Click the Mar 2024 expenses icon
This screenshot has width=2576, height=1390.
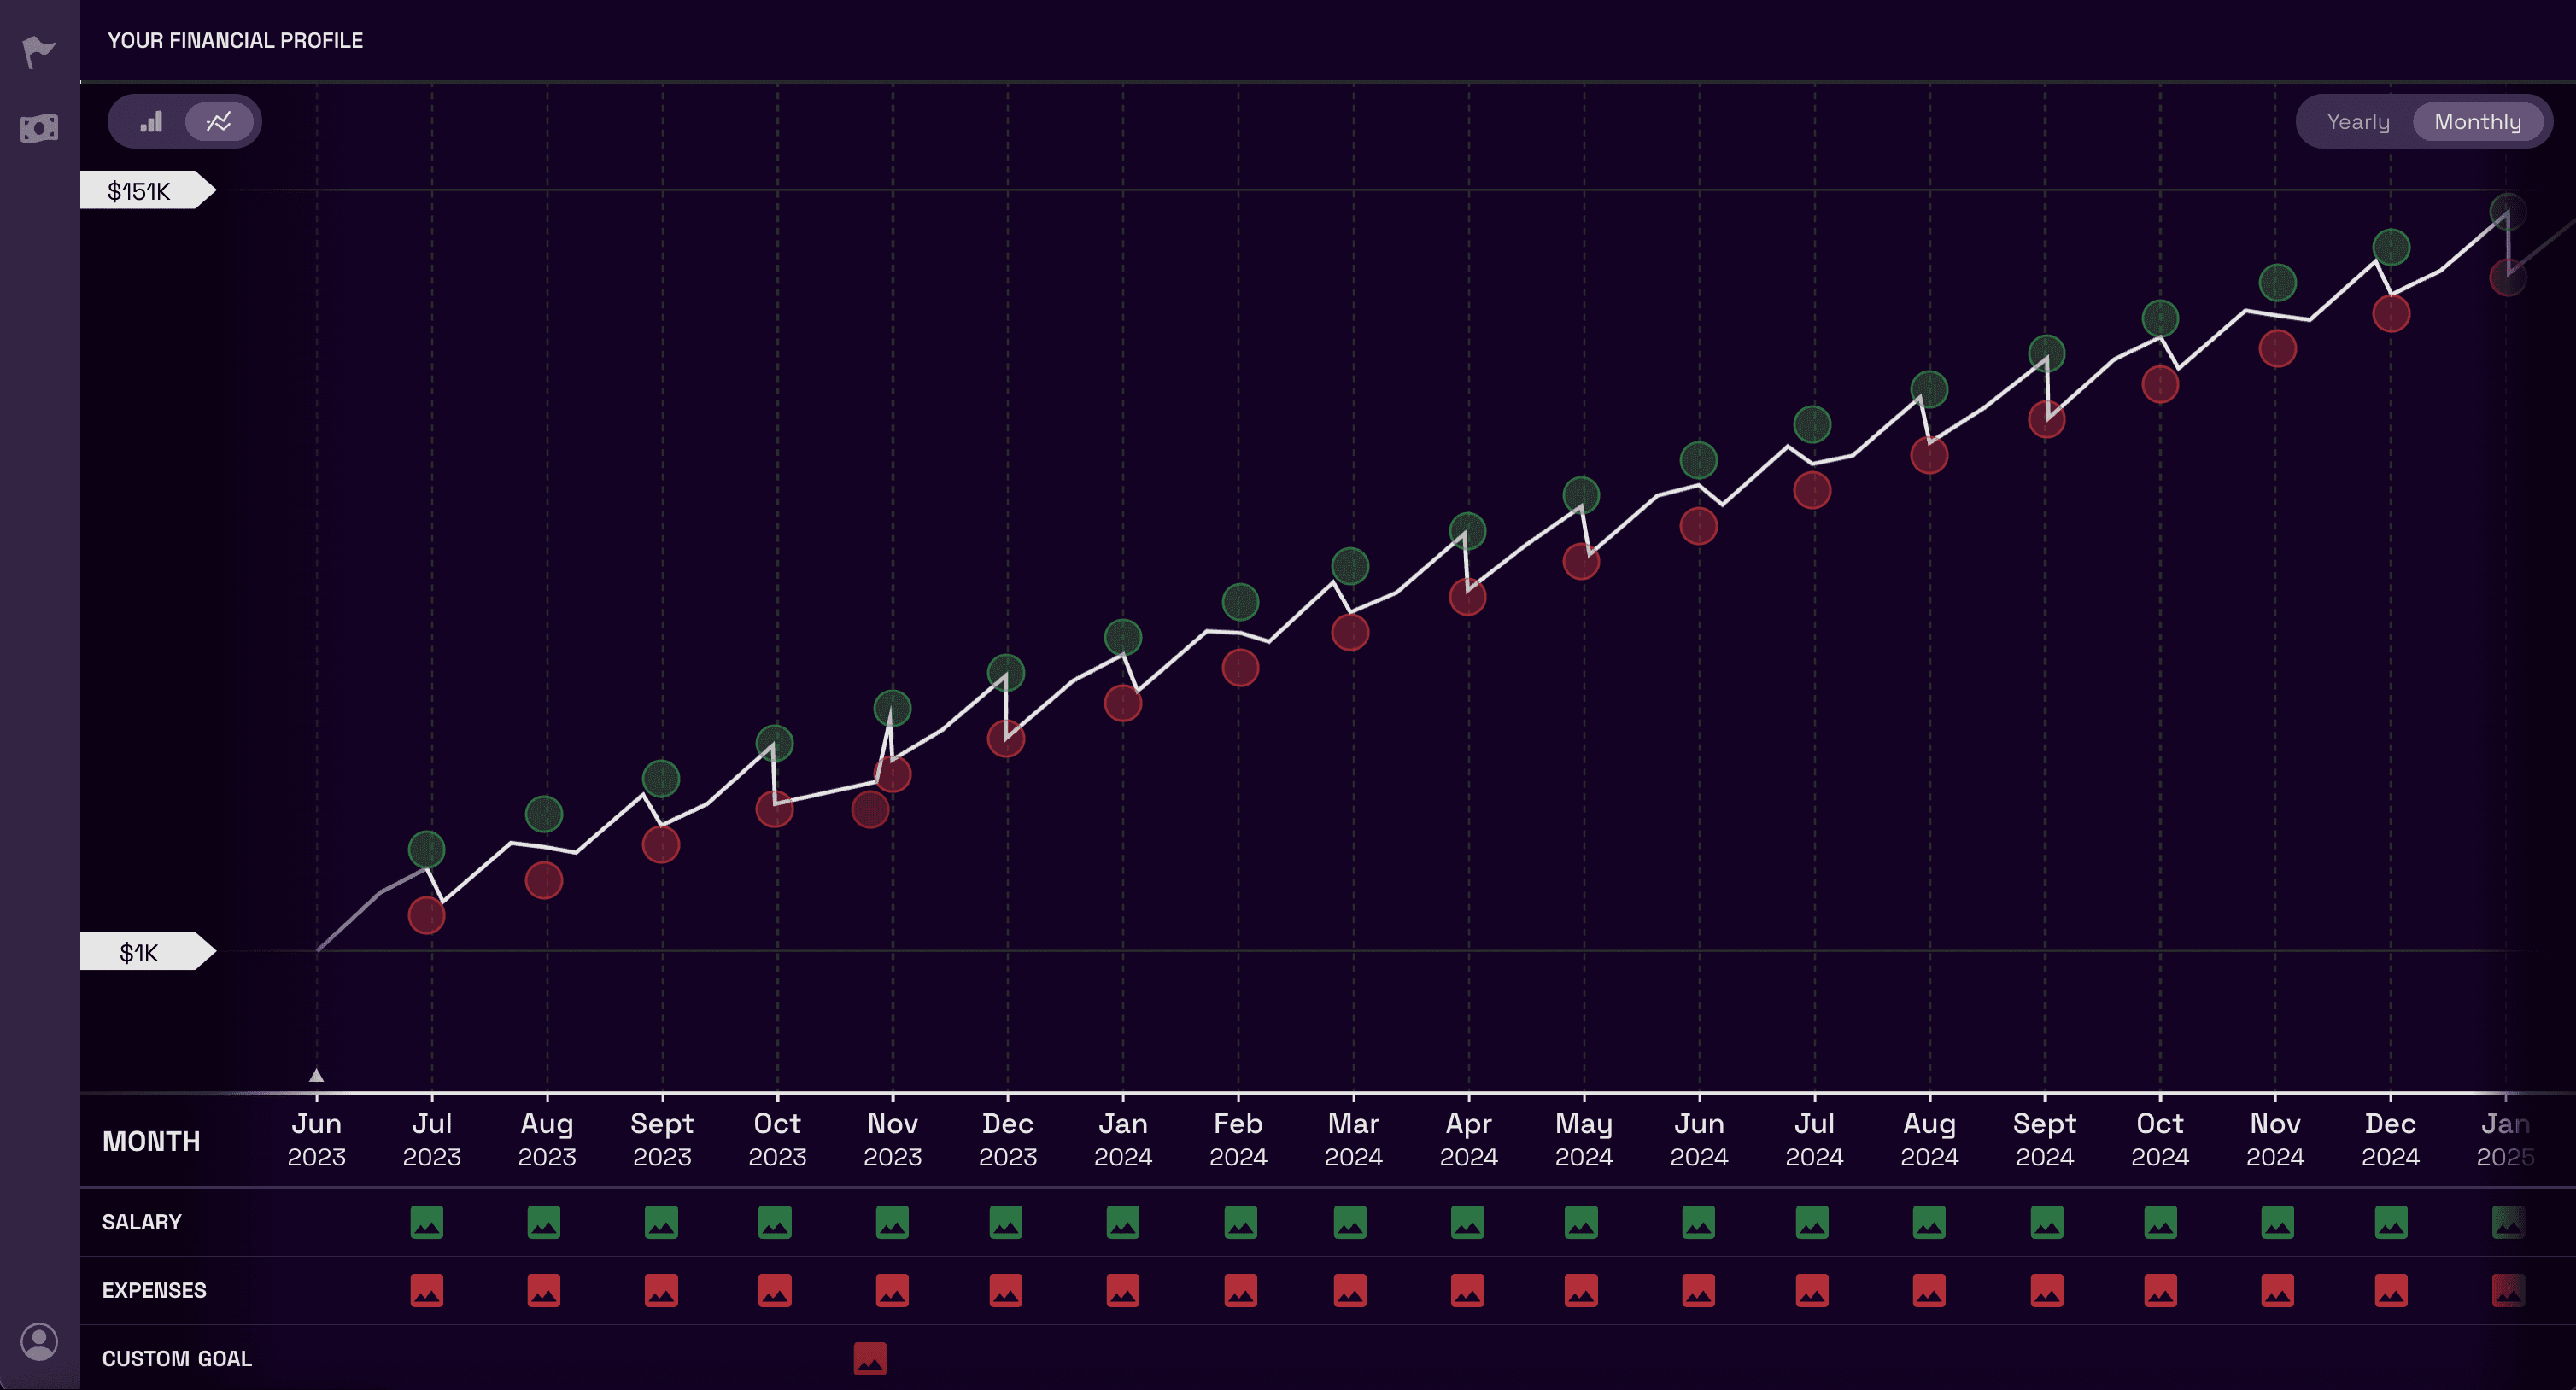pos(1350,1290)
